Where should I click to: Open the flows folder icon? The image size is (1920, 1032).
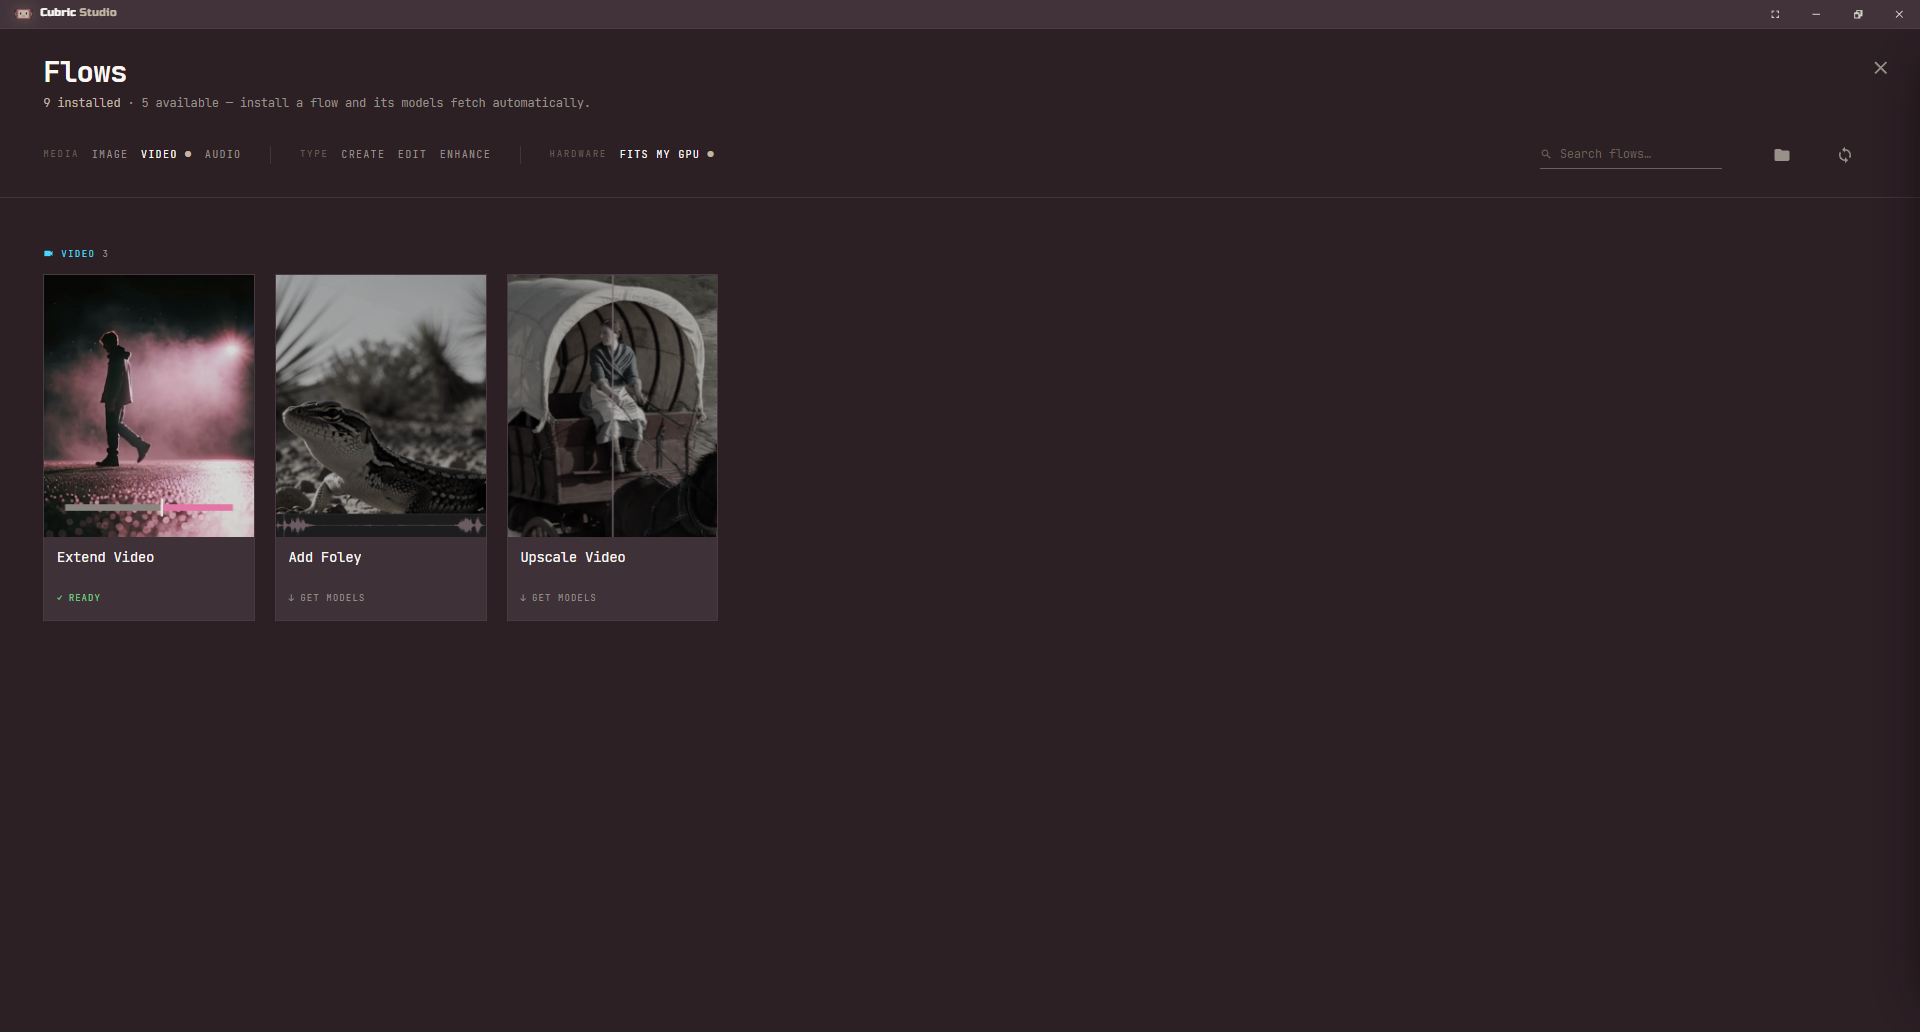click(1782, 155)
